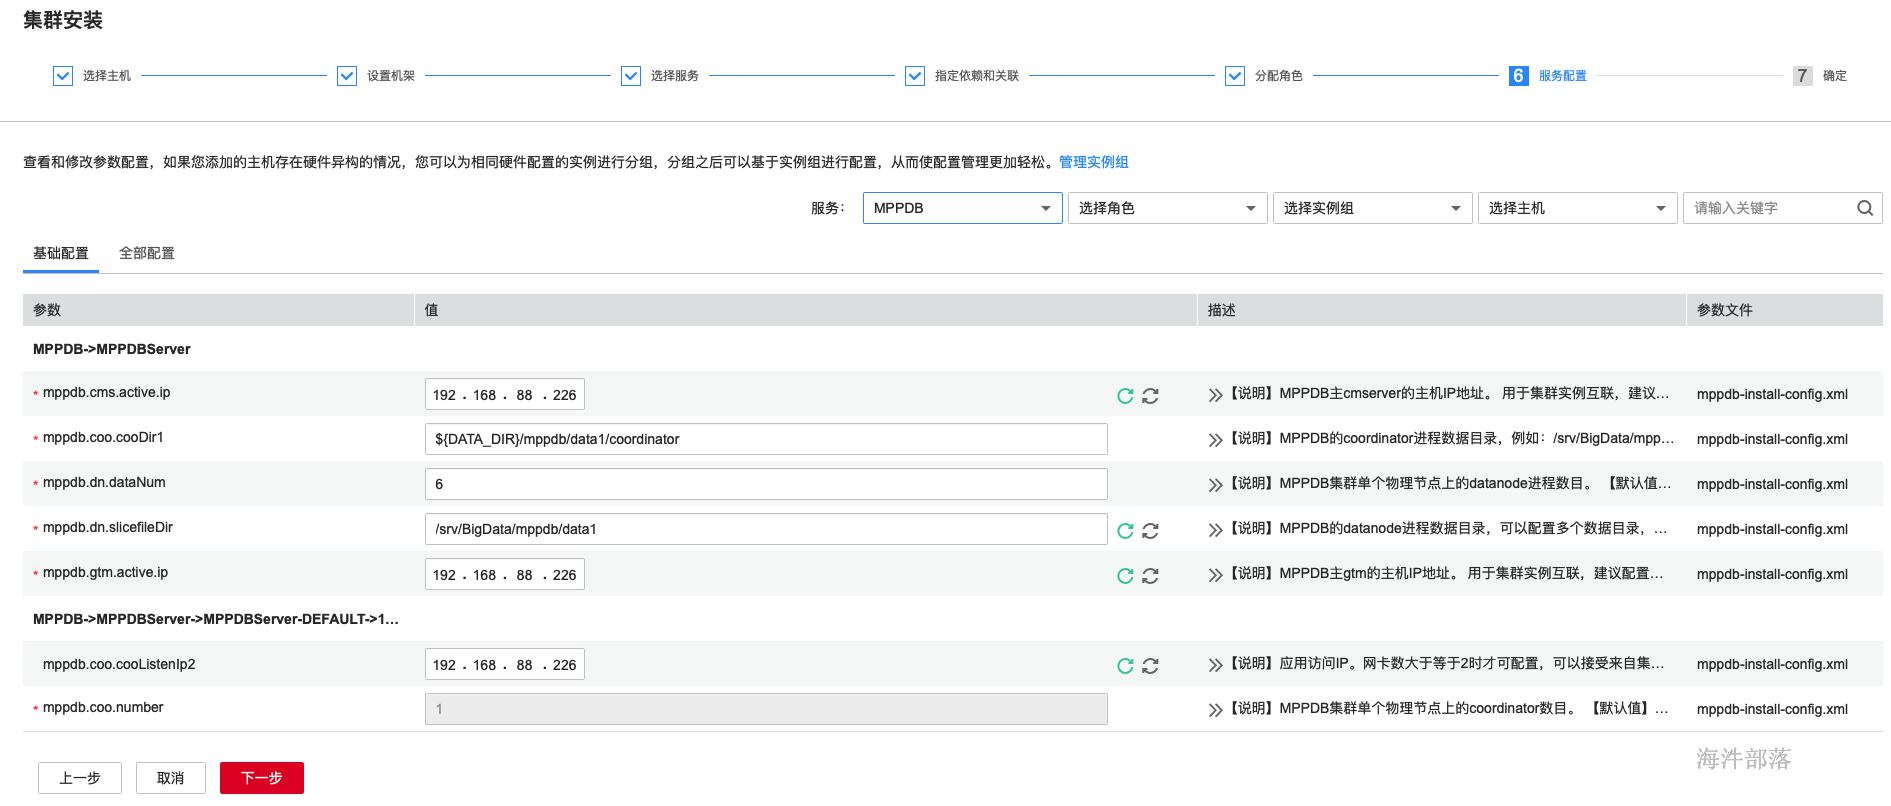Click reset-to-default icon for mppdb.cms.active.ip
Screen dimensions: 1891x806
pos(1125,396)
